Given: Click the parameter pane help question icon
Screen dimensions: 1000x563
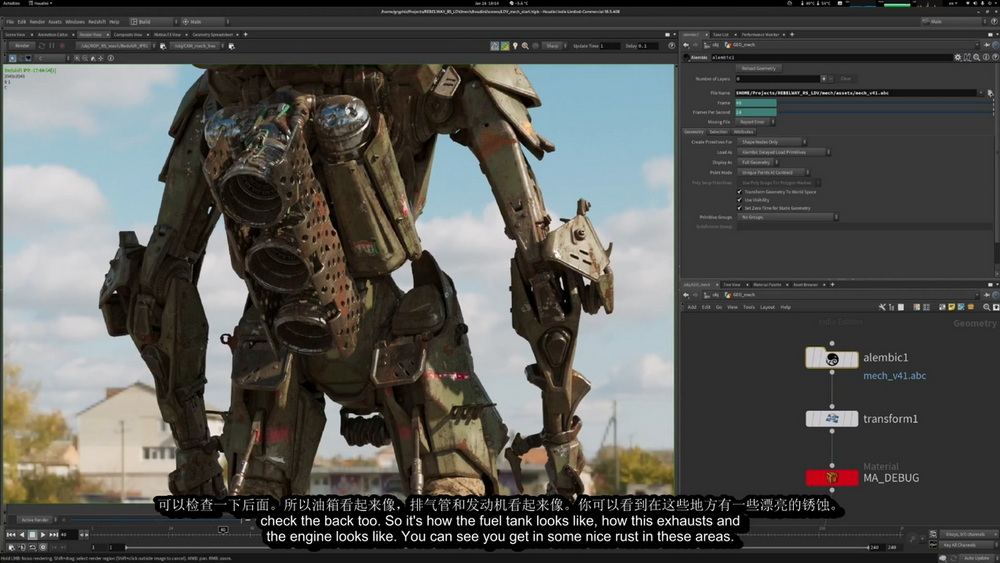Looking at the screenshot, I should [x=995, y=57].
